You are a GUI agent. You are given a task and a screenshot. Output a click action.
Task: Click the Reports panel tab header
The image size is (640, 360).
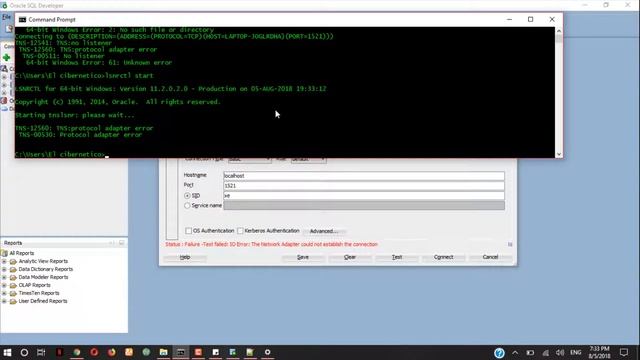[x=13, y=243]
